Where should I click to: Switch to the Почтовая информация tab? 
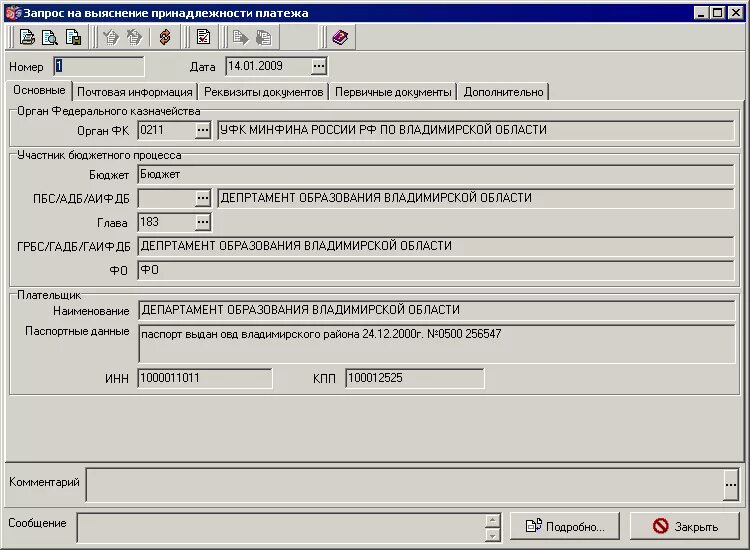coord(134,92)
